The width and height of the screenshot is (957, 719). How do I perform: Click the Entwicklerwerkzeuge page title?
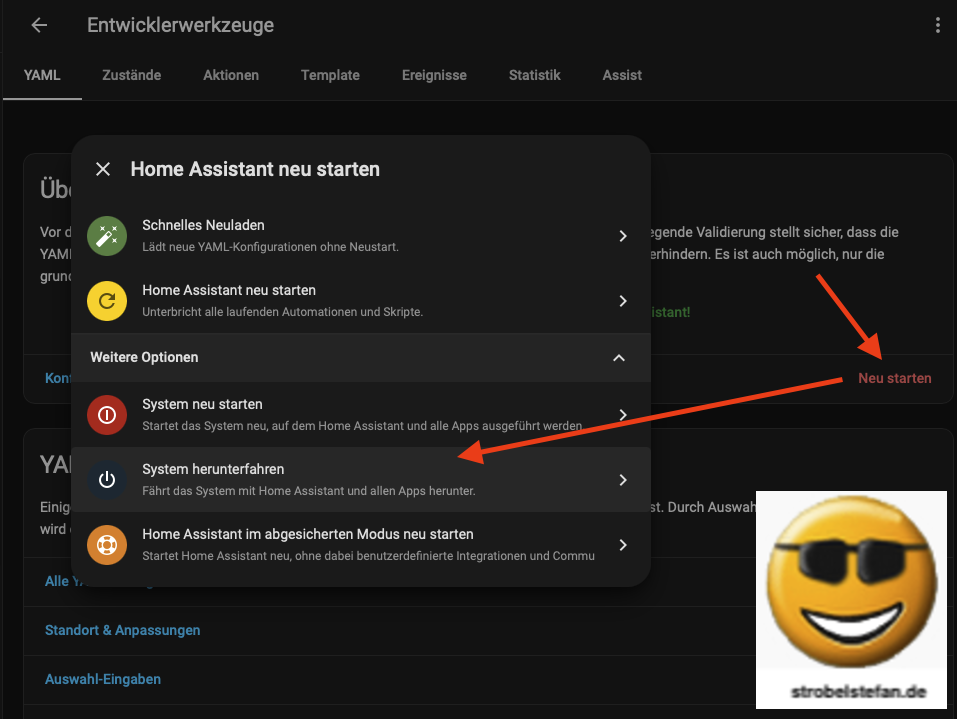[181, 25]
